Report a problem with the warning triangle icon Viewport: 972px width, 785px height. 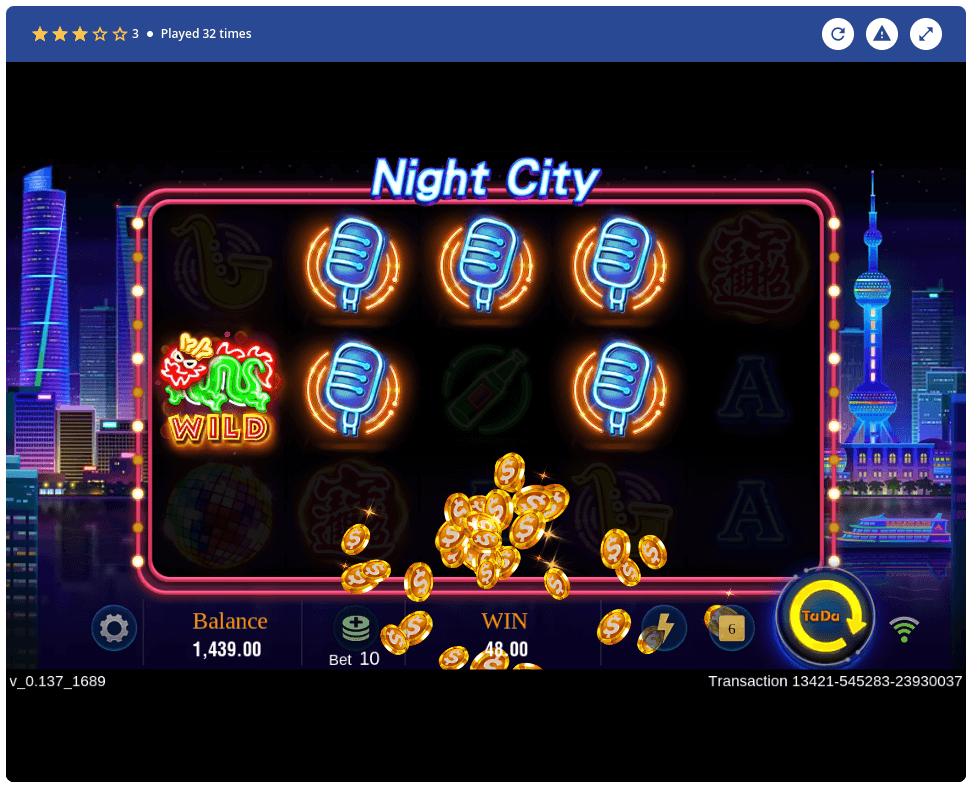tap(881, 33)
